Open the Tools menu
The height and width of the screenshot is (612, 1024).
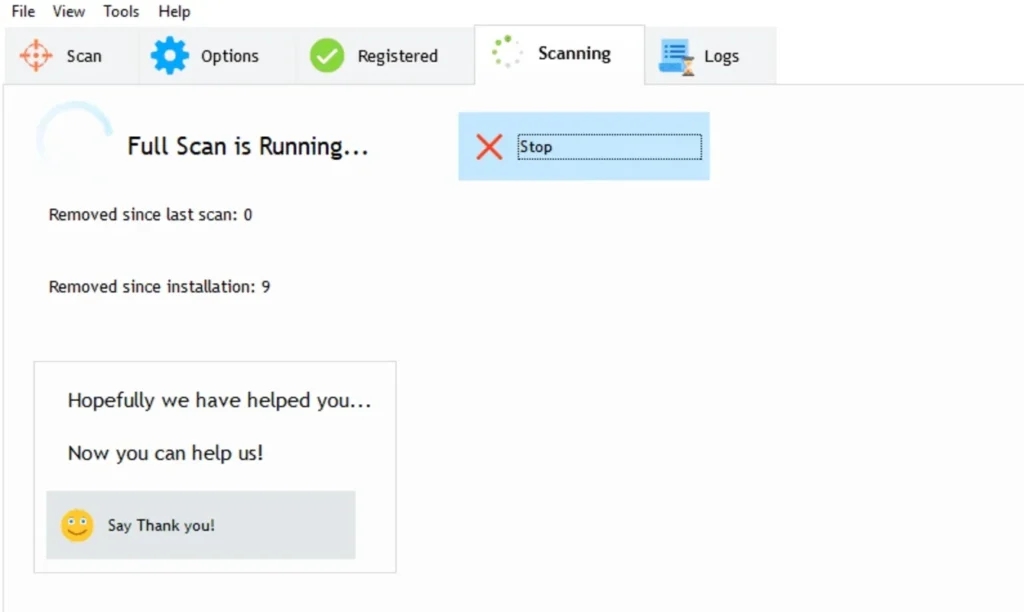[121, 12]
